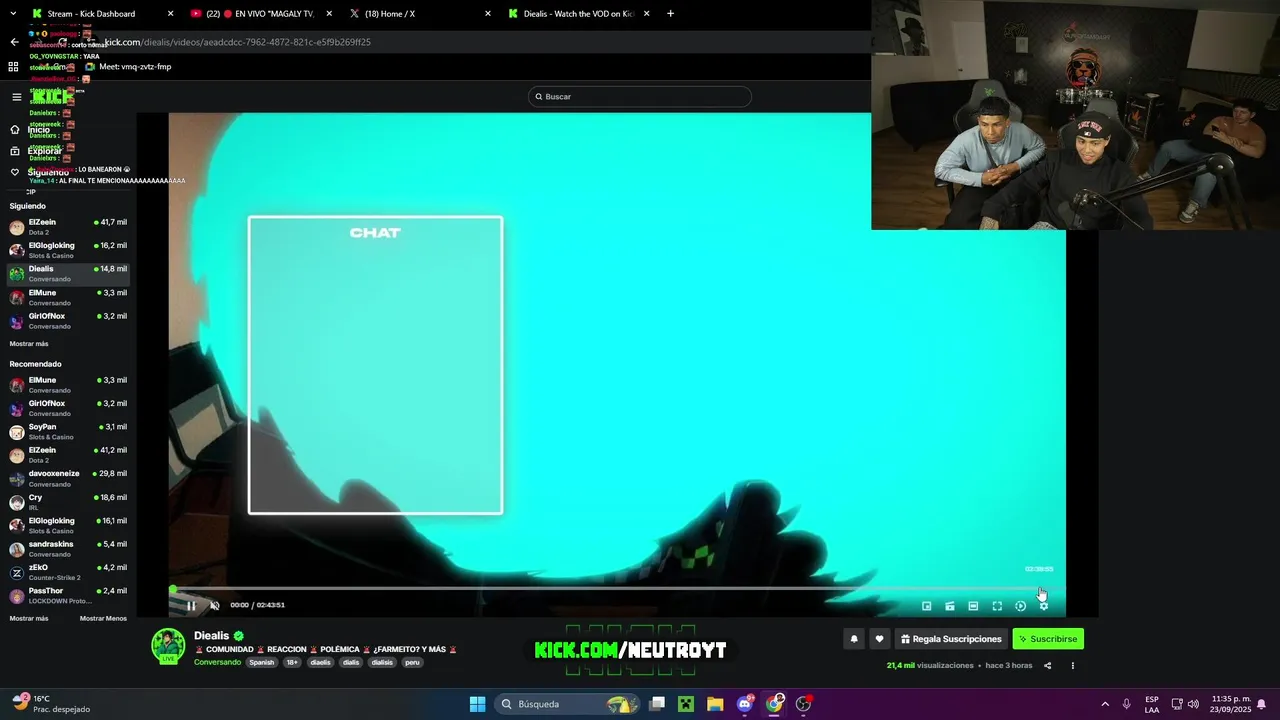Viewport: 1280px width, 720px height.
Task: Open Chrome from the taskbar
Action: click(774, 704)
